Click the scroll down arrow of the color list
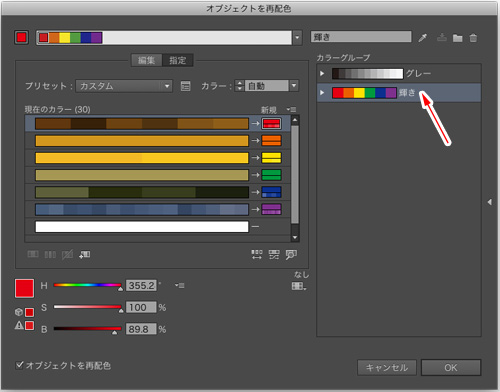This screenshot has width=500, height=392. [295, 237]
